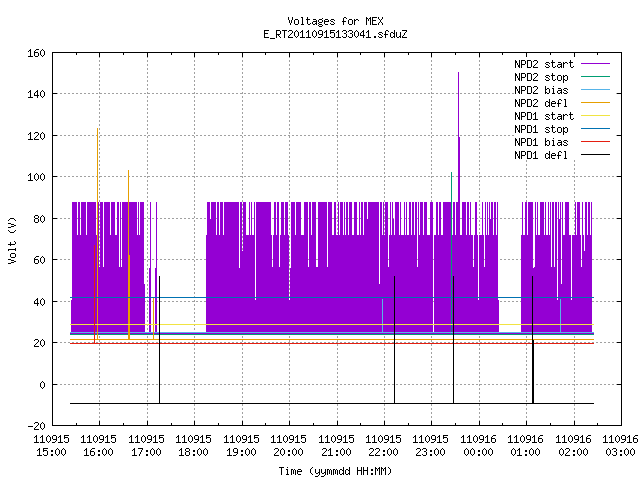
Task: Click the black spike after 01:00
Action: coord(533,340)
